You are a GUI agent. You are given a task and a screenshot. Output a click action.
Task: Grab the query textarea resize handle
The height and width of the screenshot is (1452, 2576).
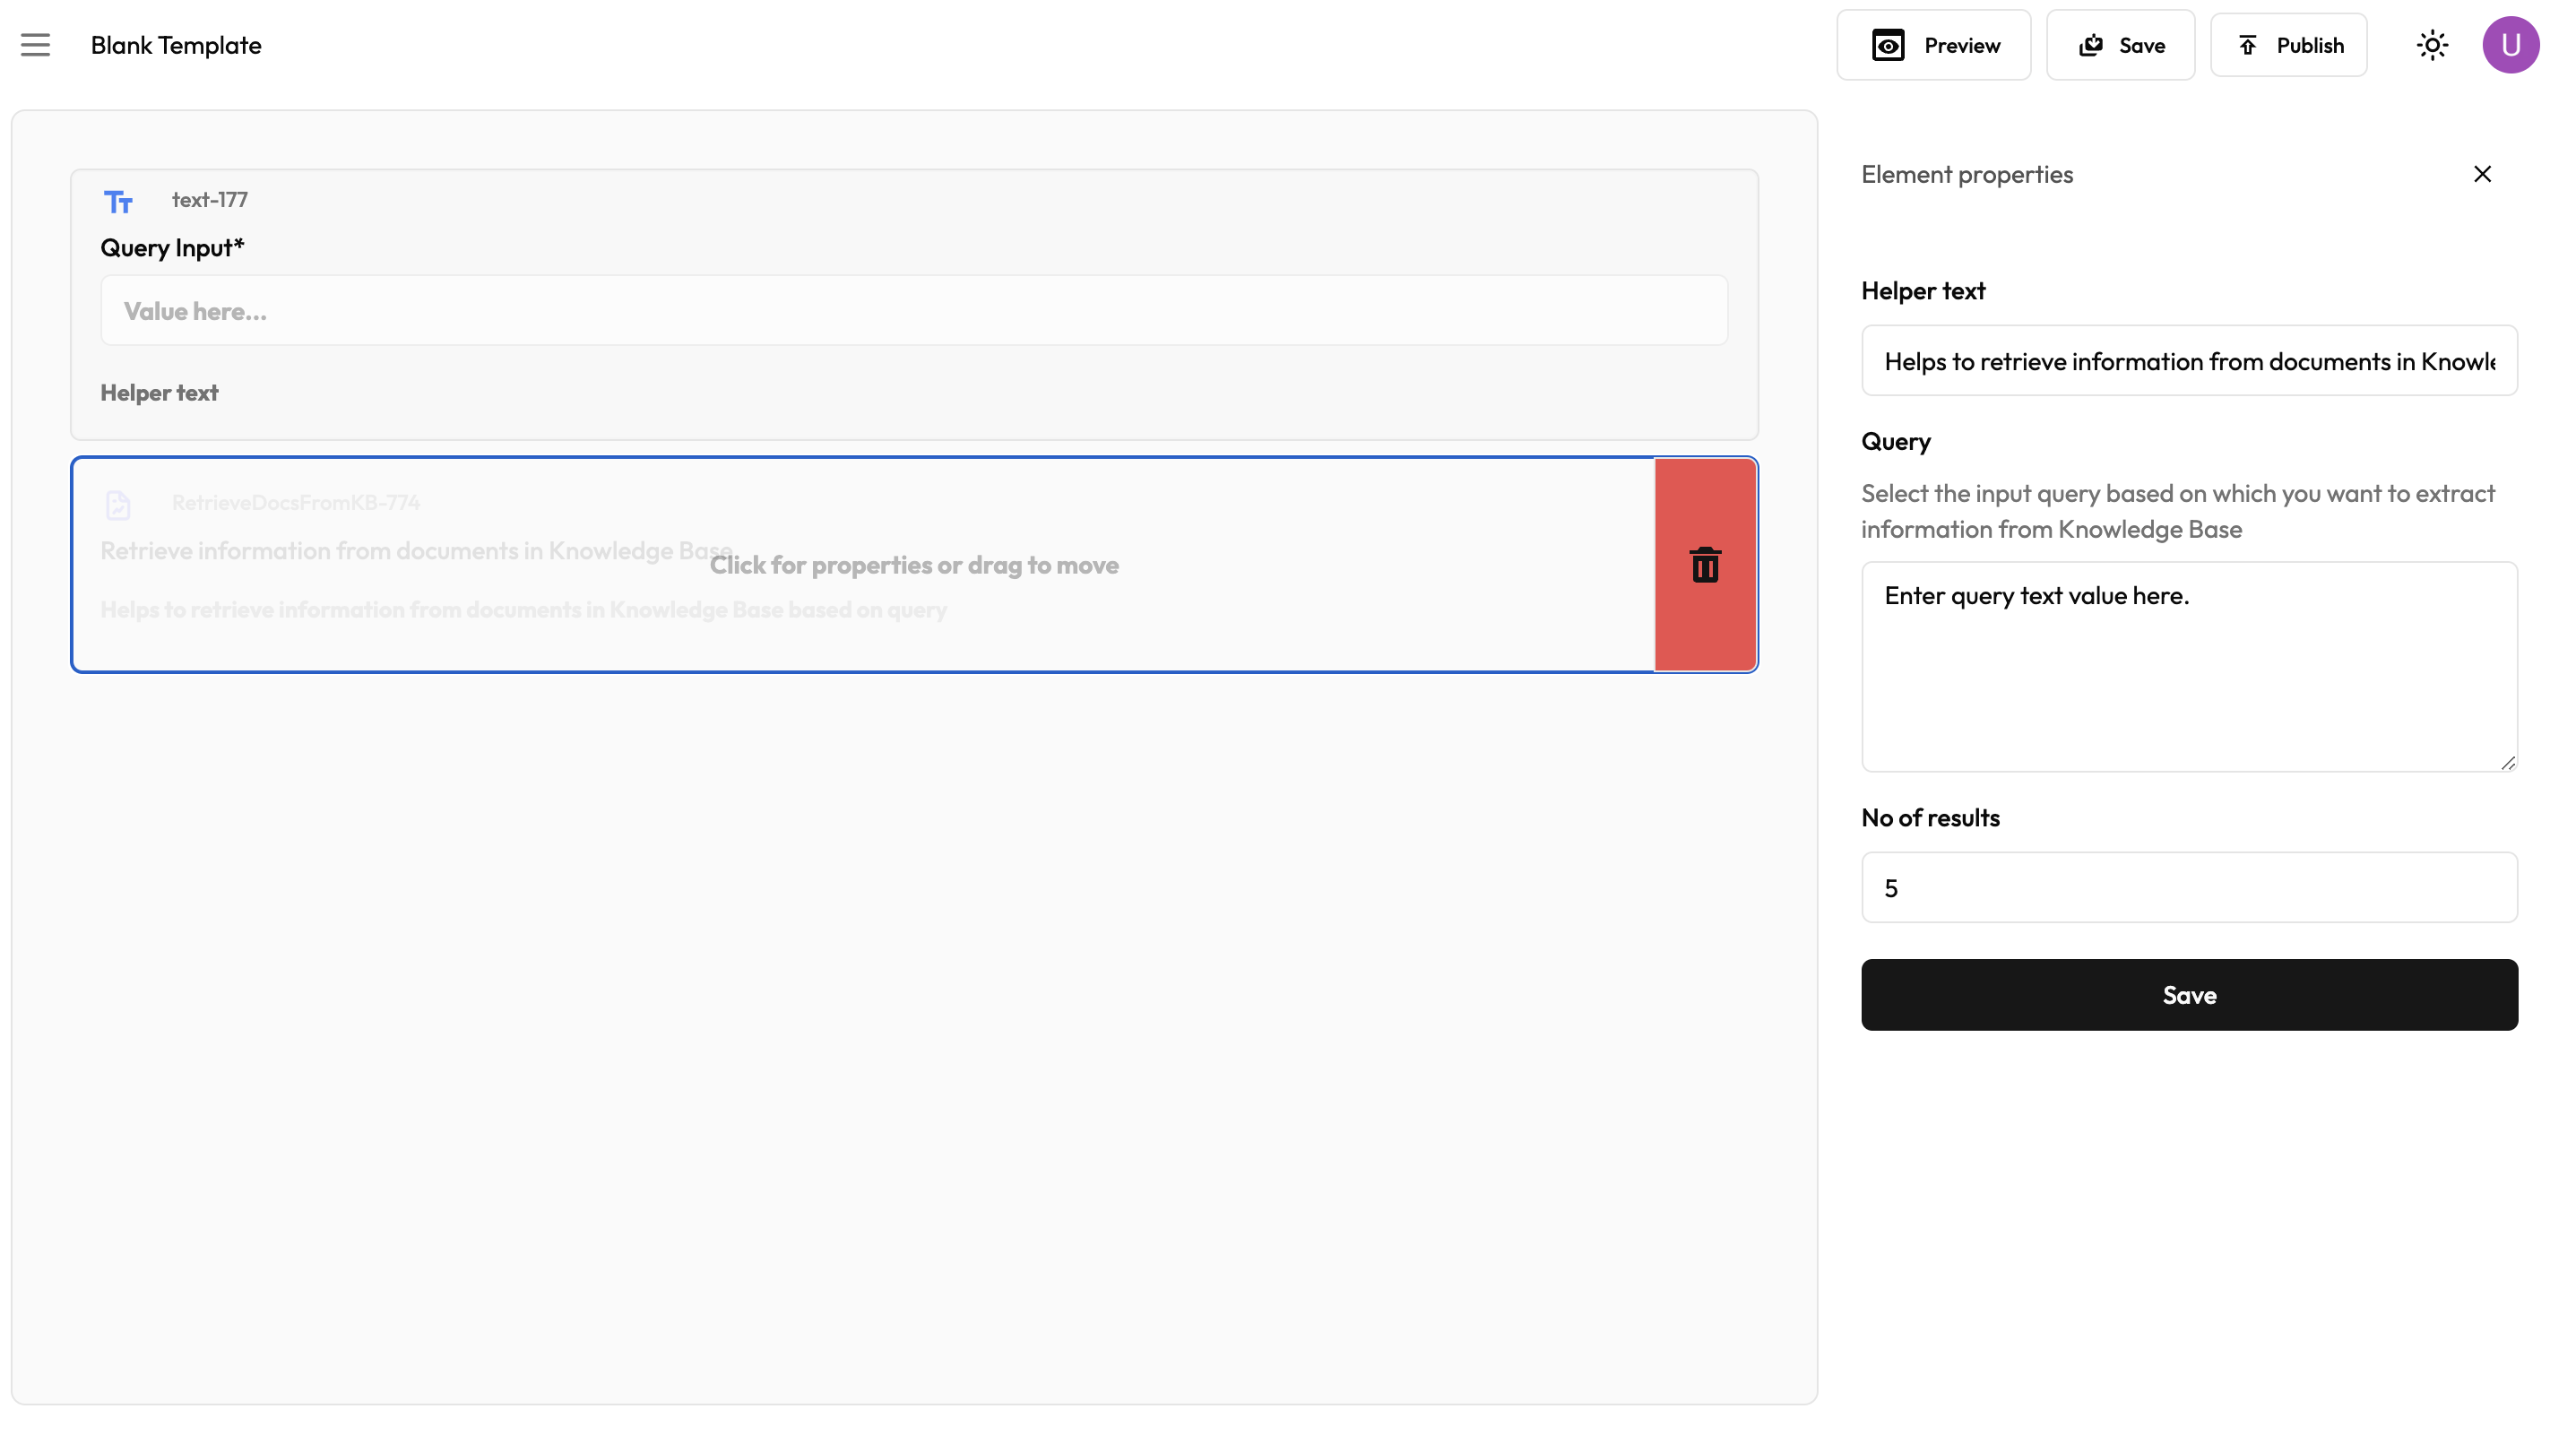(x=2508, y=763)
